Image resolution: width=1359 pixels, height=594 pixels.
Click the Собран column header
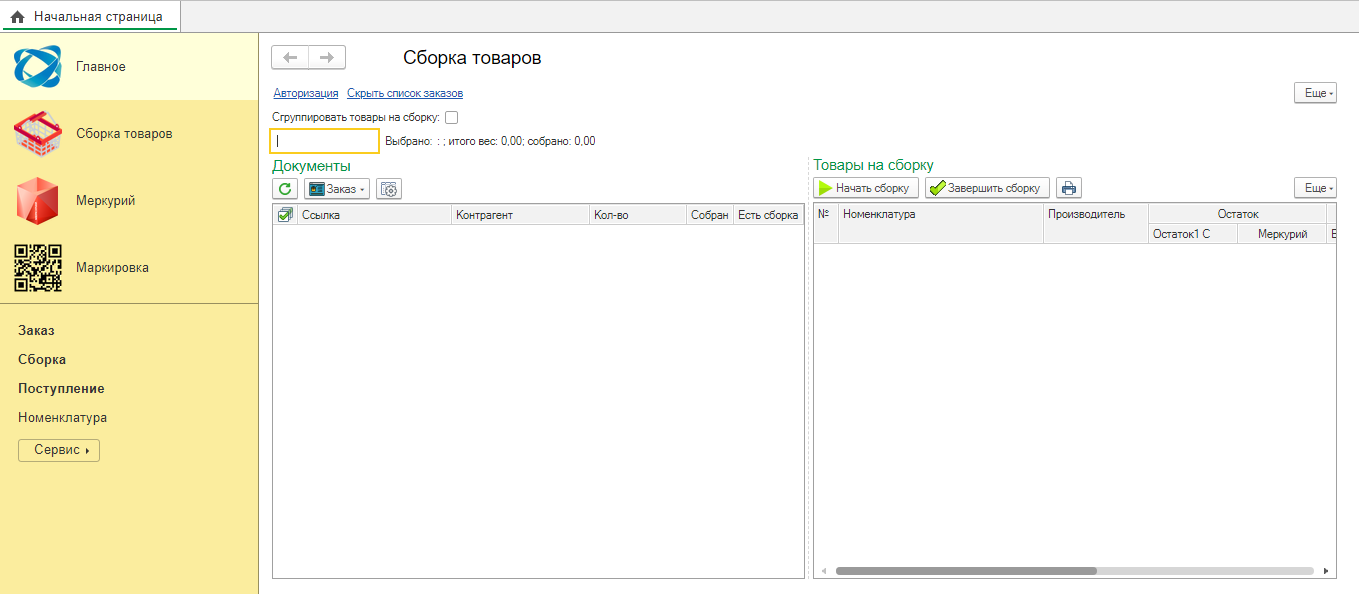(x=710, y=215)
